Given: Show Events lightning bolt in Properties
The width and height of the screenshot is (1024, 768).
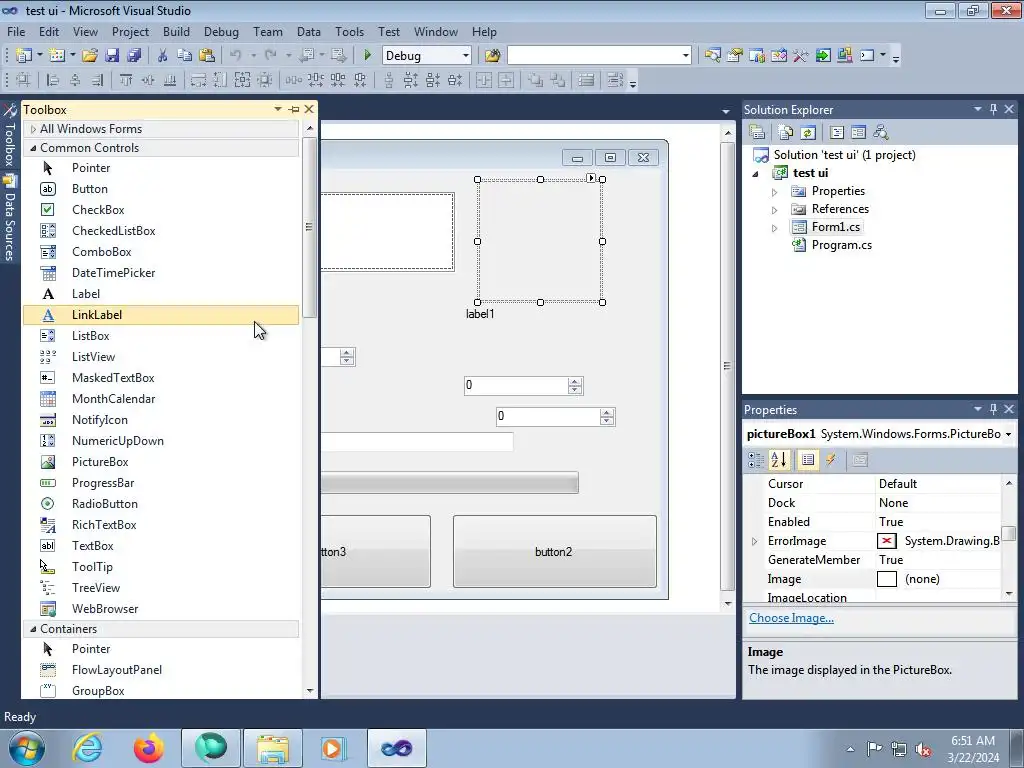Looking at the screenshot, I should (x=831, y=460).
